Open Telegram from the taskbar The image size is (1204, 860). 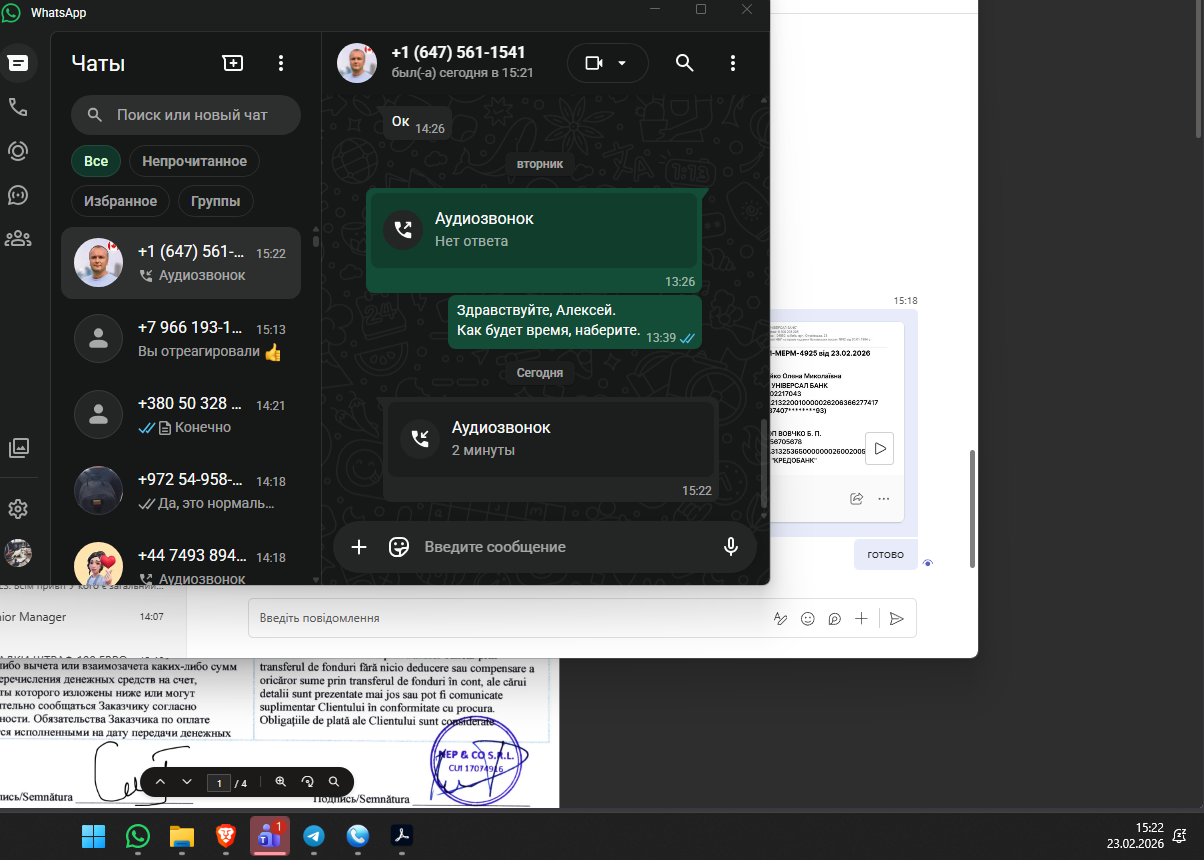coord(314,836)
